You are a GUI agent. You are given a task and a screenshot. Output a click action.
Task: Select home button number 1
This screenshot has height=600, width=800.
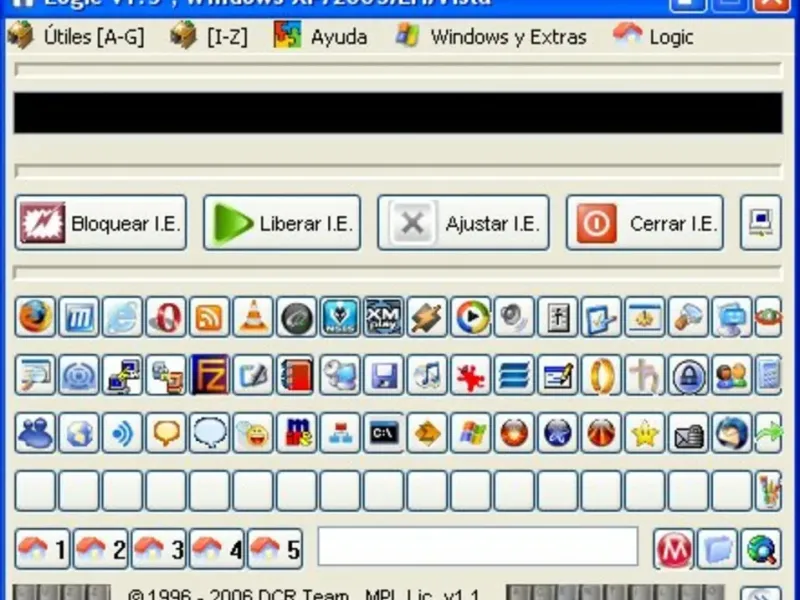tap(42, 549)
